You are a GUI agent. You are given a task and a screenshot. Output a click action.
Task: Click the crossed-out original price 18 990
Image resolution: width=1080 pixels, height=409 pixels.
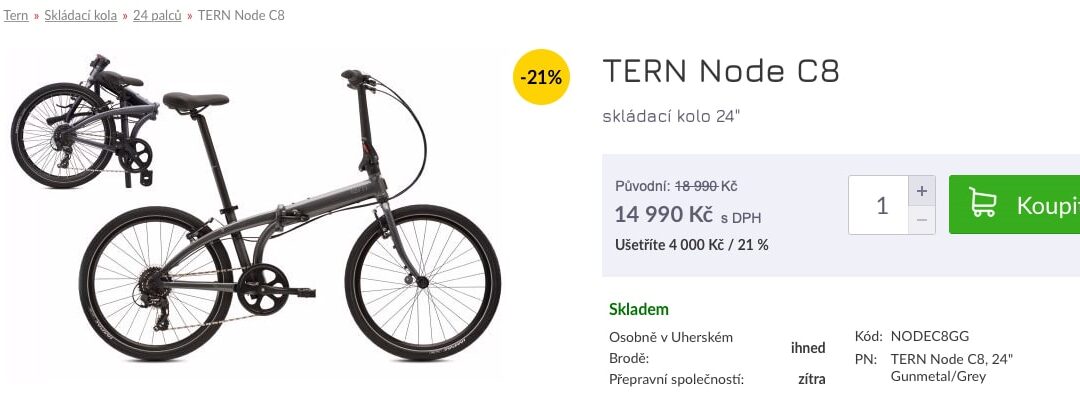(x=697, y=186)
